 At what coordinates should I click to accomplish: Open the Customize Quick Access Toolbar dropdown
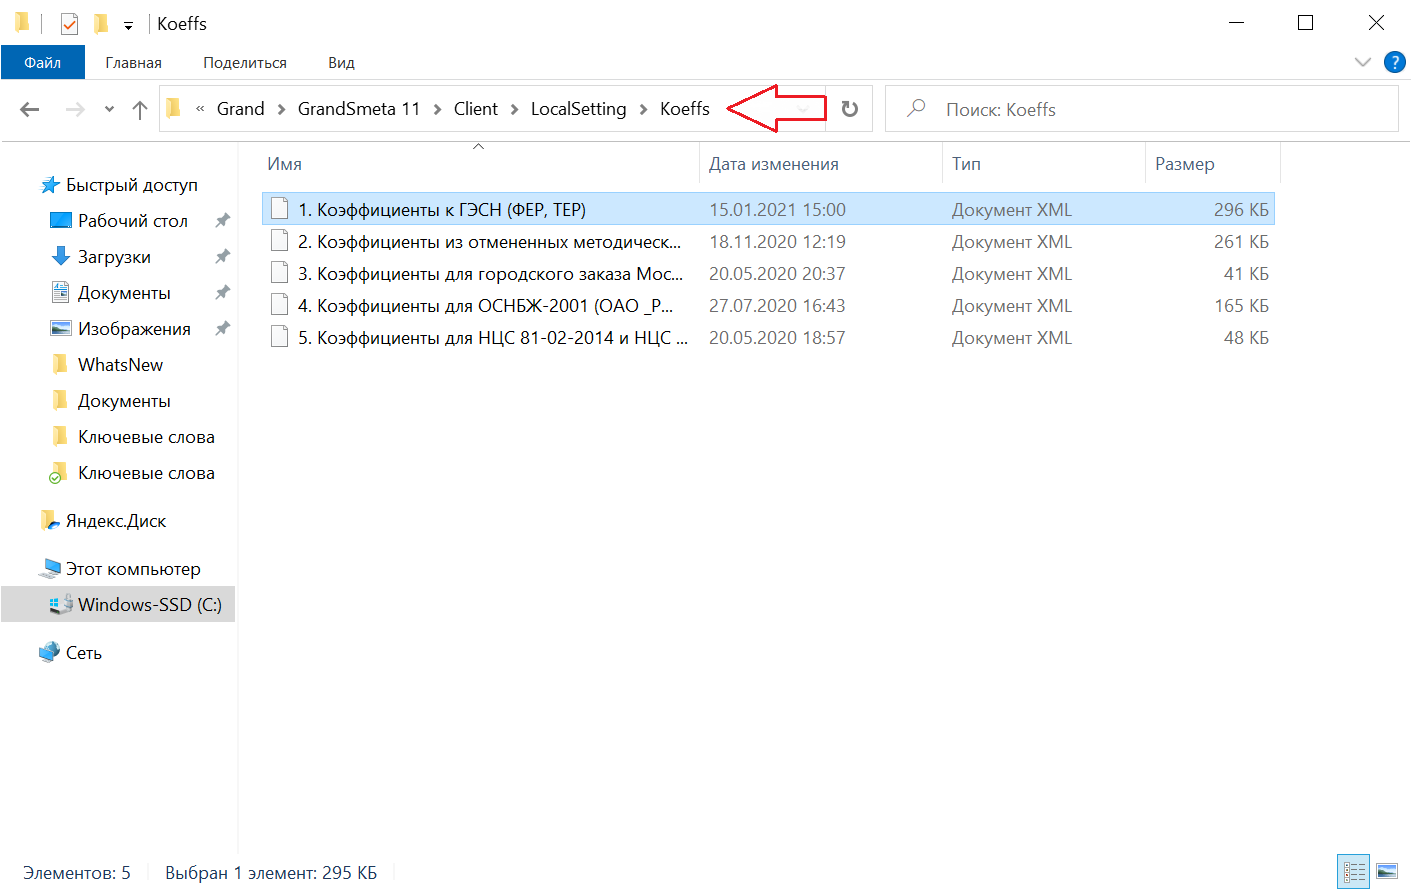(128, 25)
